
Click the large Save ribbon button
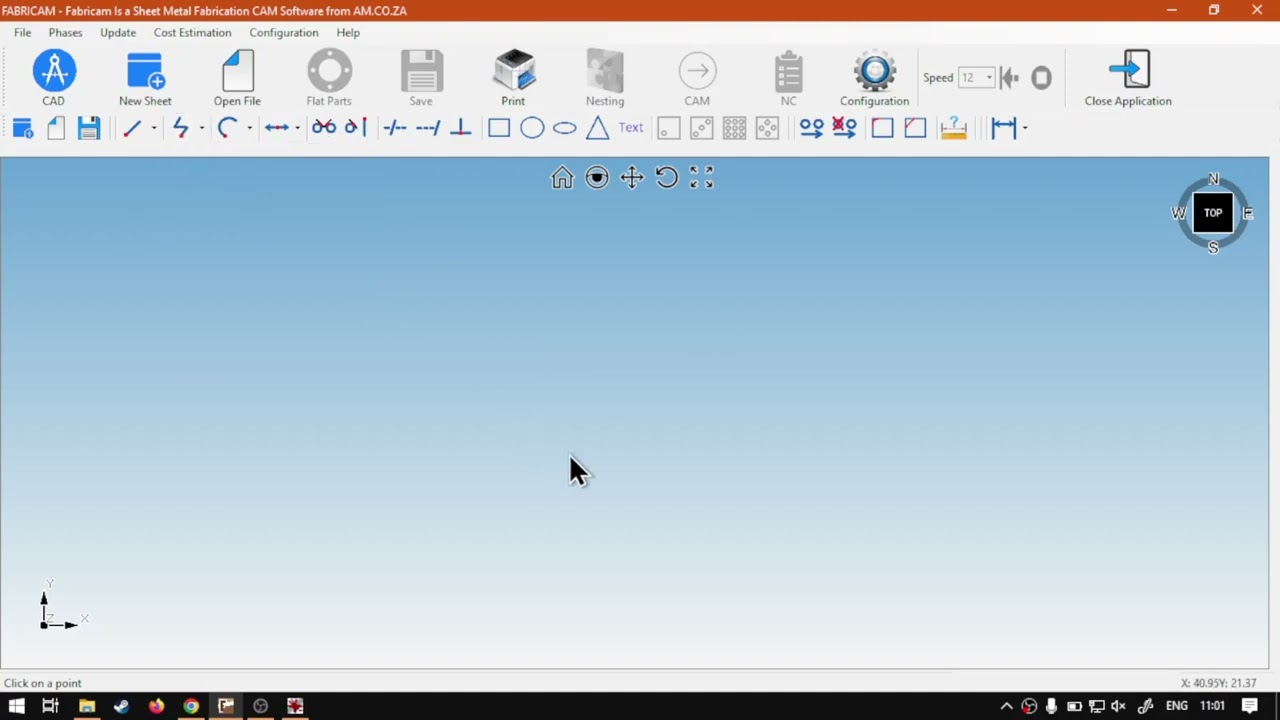pos(421,78)
